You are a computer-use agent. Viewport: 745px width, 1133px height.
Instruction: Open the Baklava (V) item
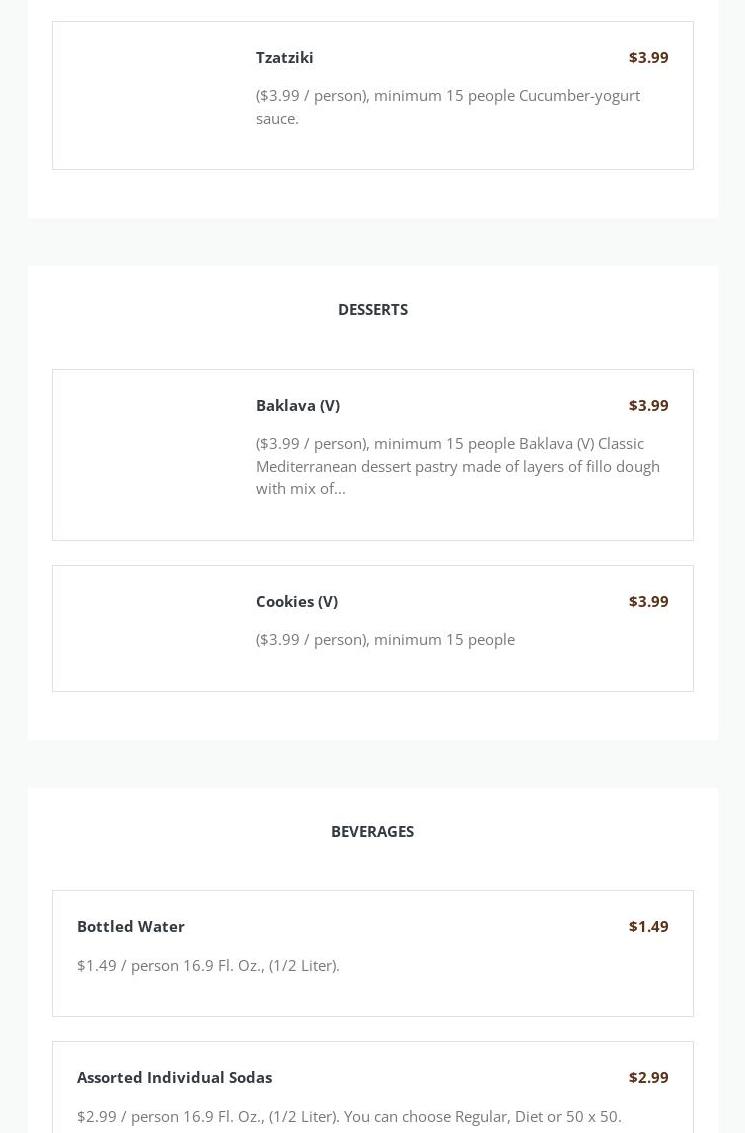click(x=297, y=405)
